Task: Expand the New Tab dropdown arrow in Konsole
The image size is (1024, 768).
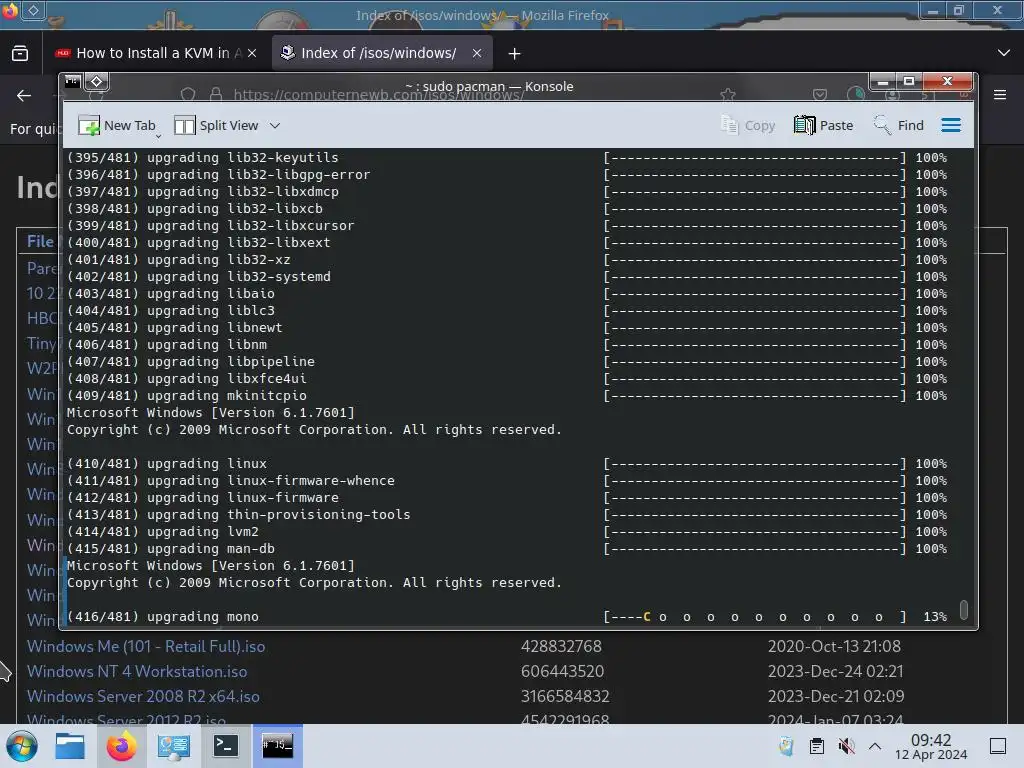Action: pyautogui.click(x=159, y=135)
